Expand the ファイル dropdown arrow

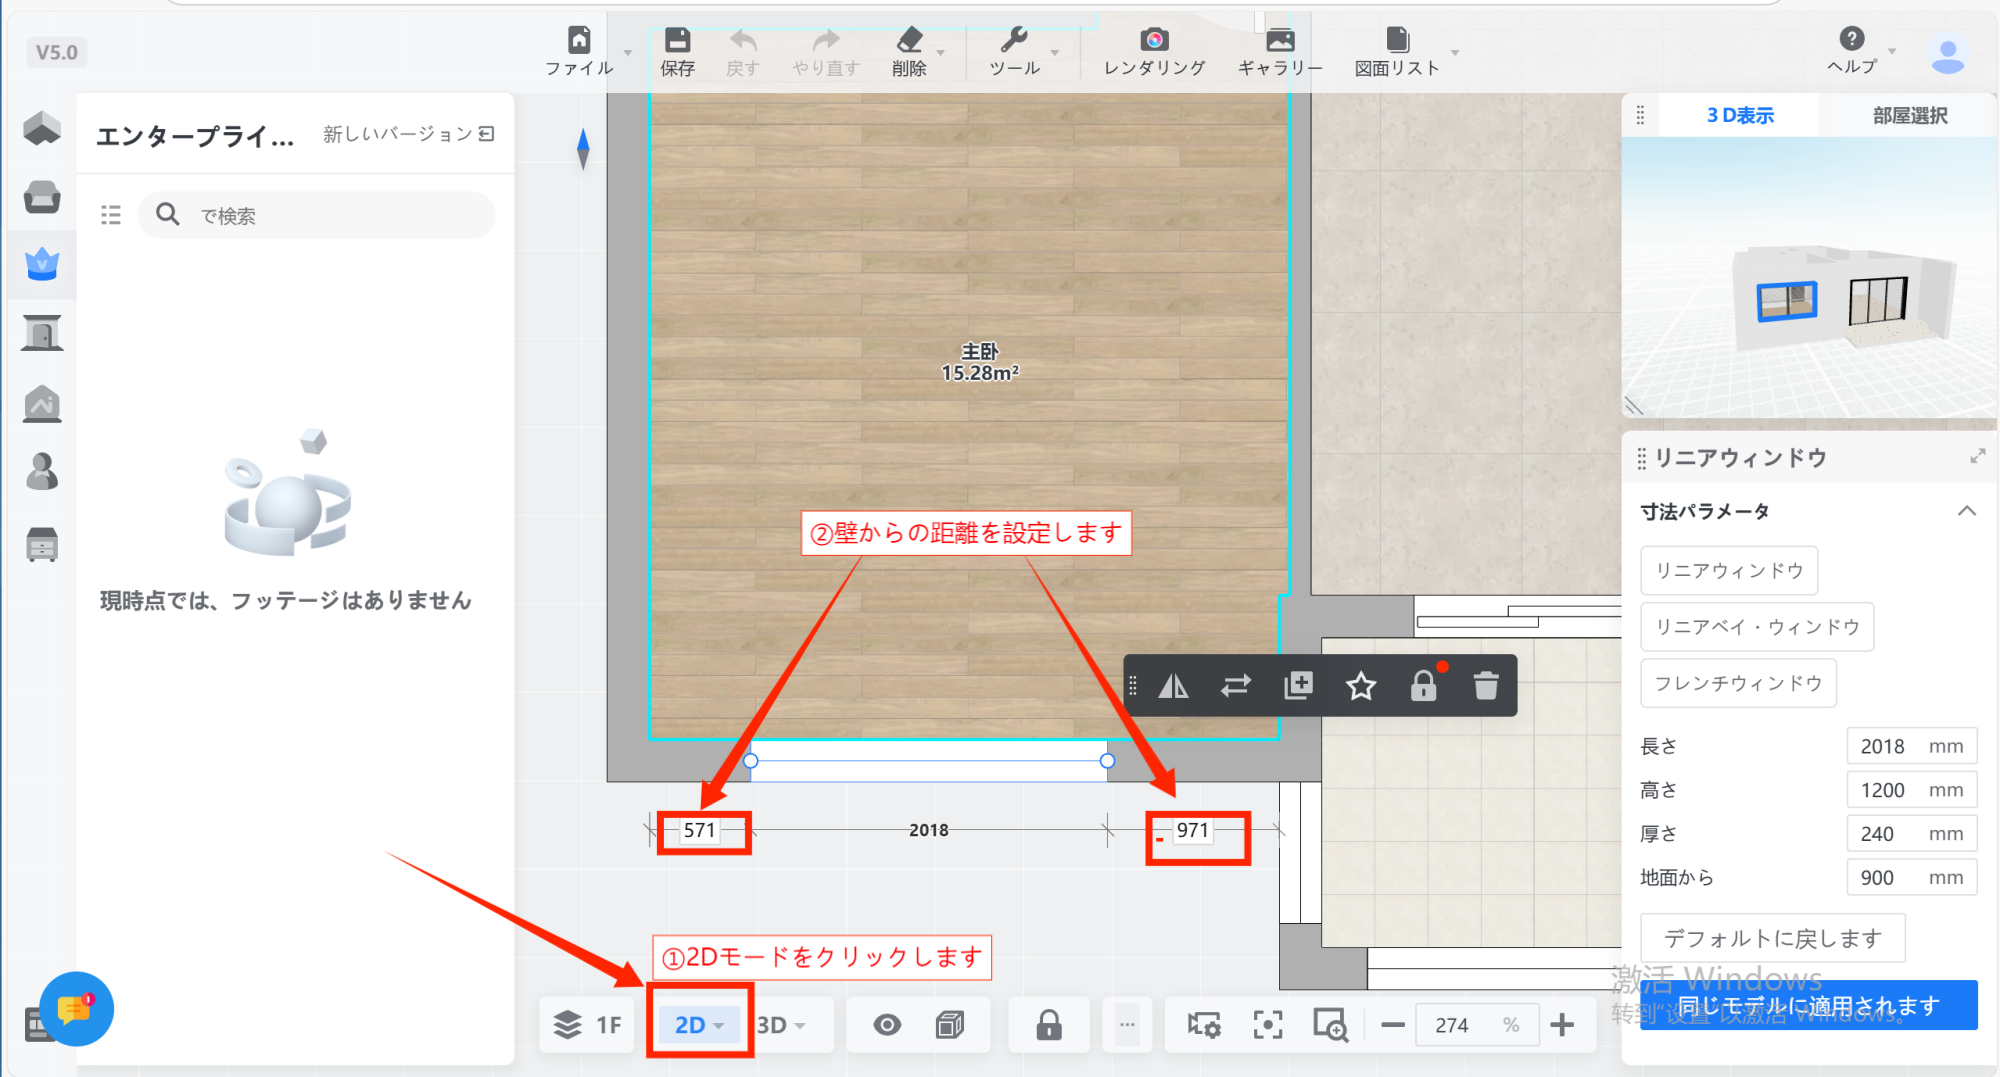pyautogui.click(x=628, y=52)
